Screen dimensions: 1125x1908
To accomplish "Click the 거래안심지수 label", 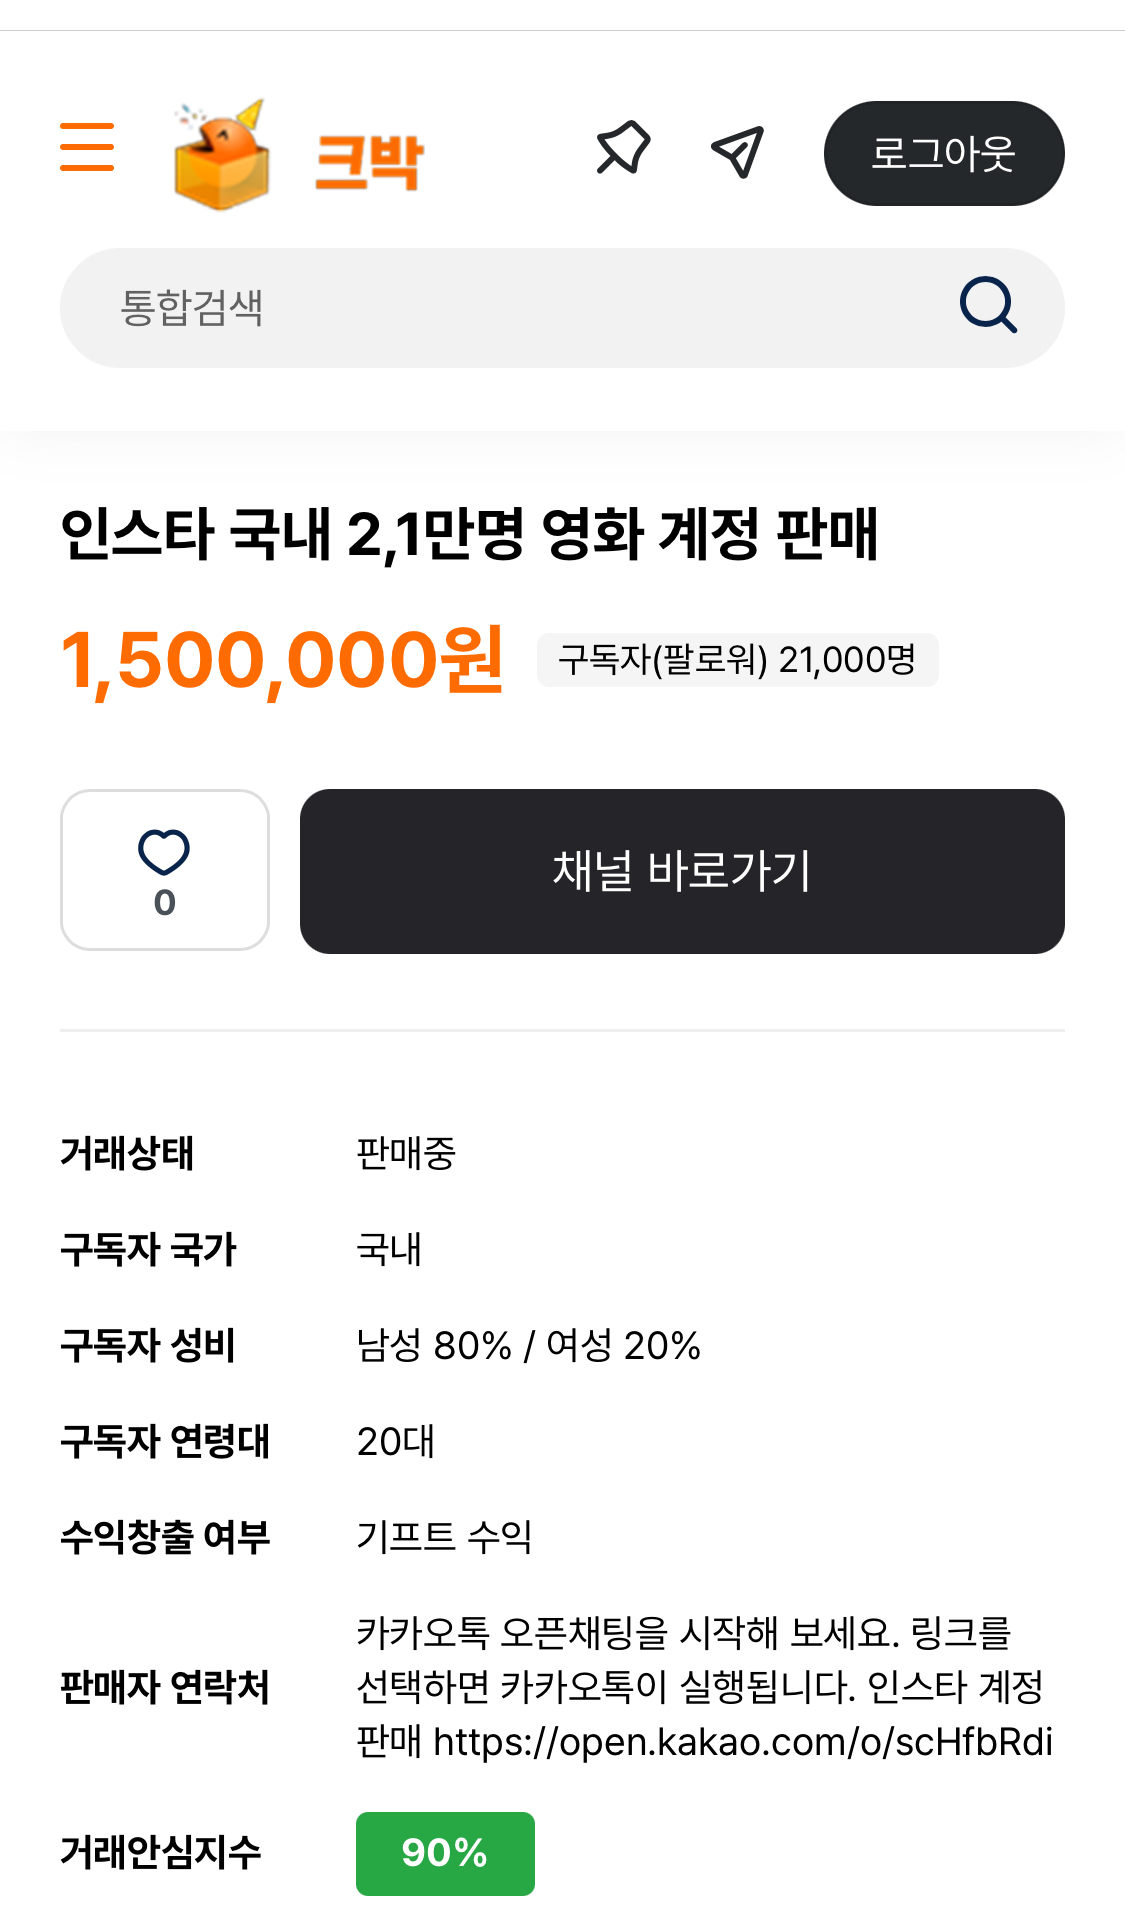I will (160, 1852).
